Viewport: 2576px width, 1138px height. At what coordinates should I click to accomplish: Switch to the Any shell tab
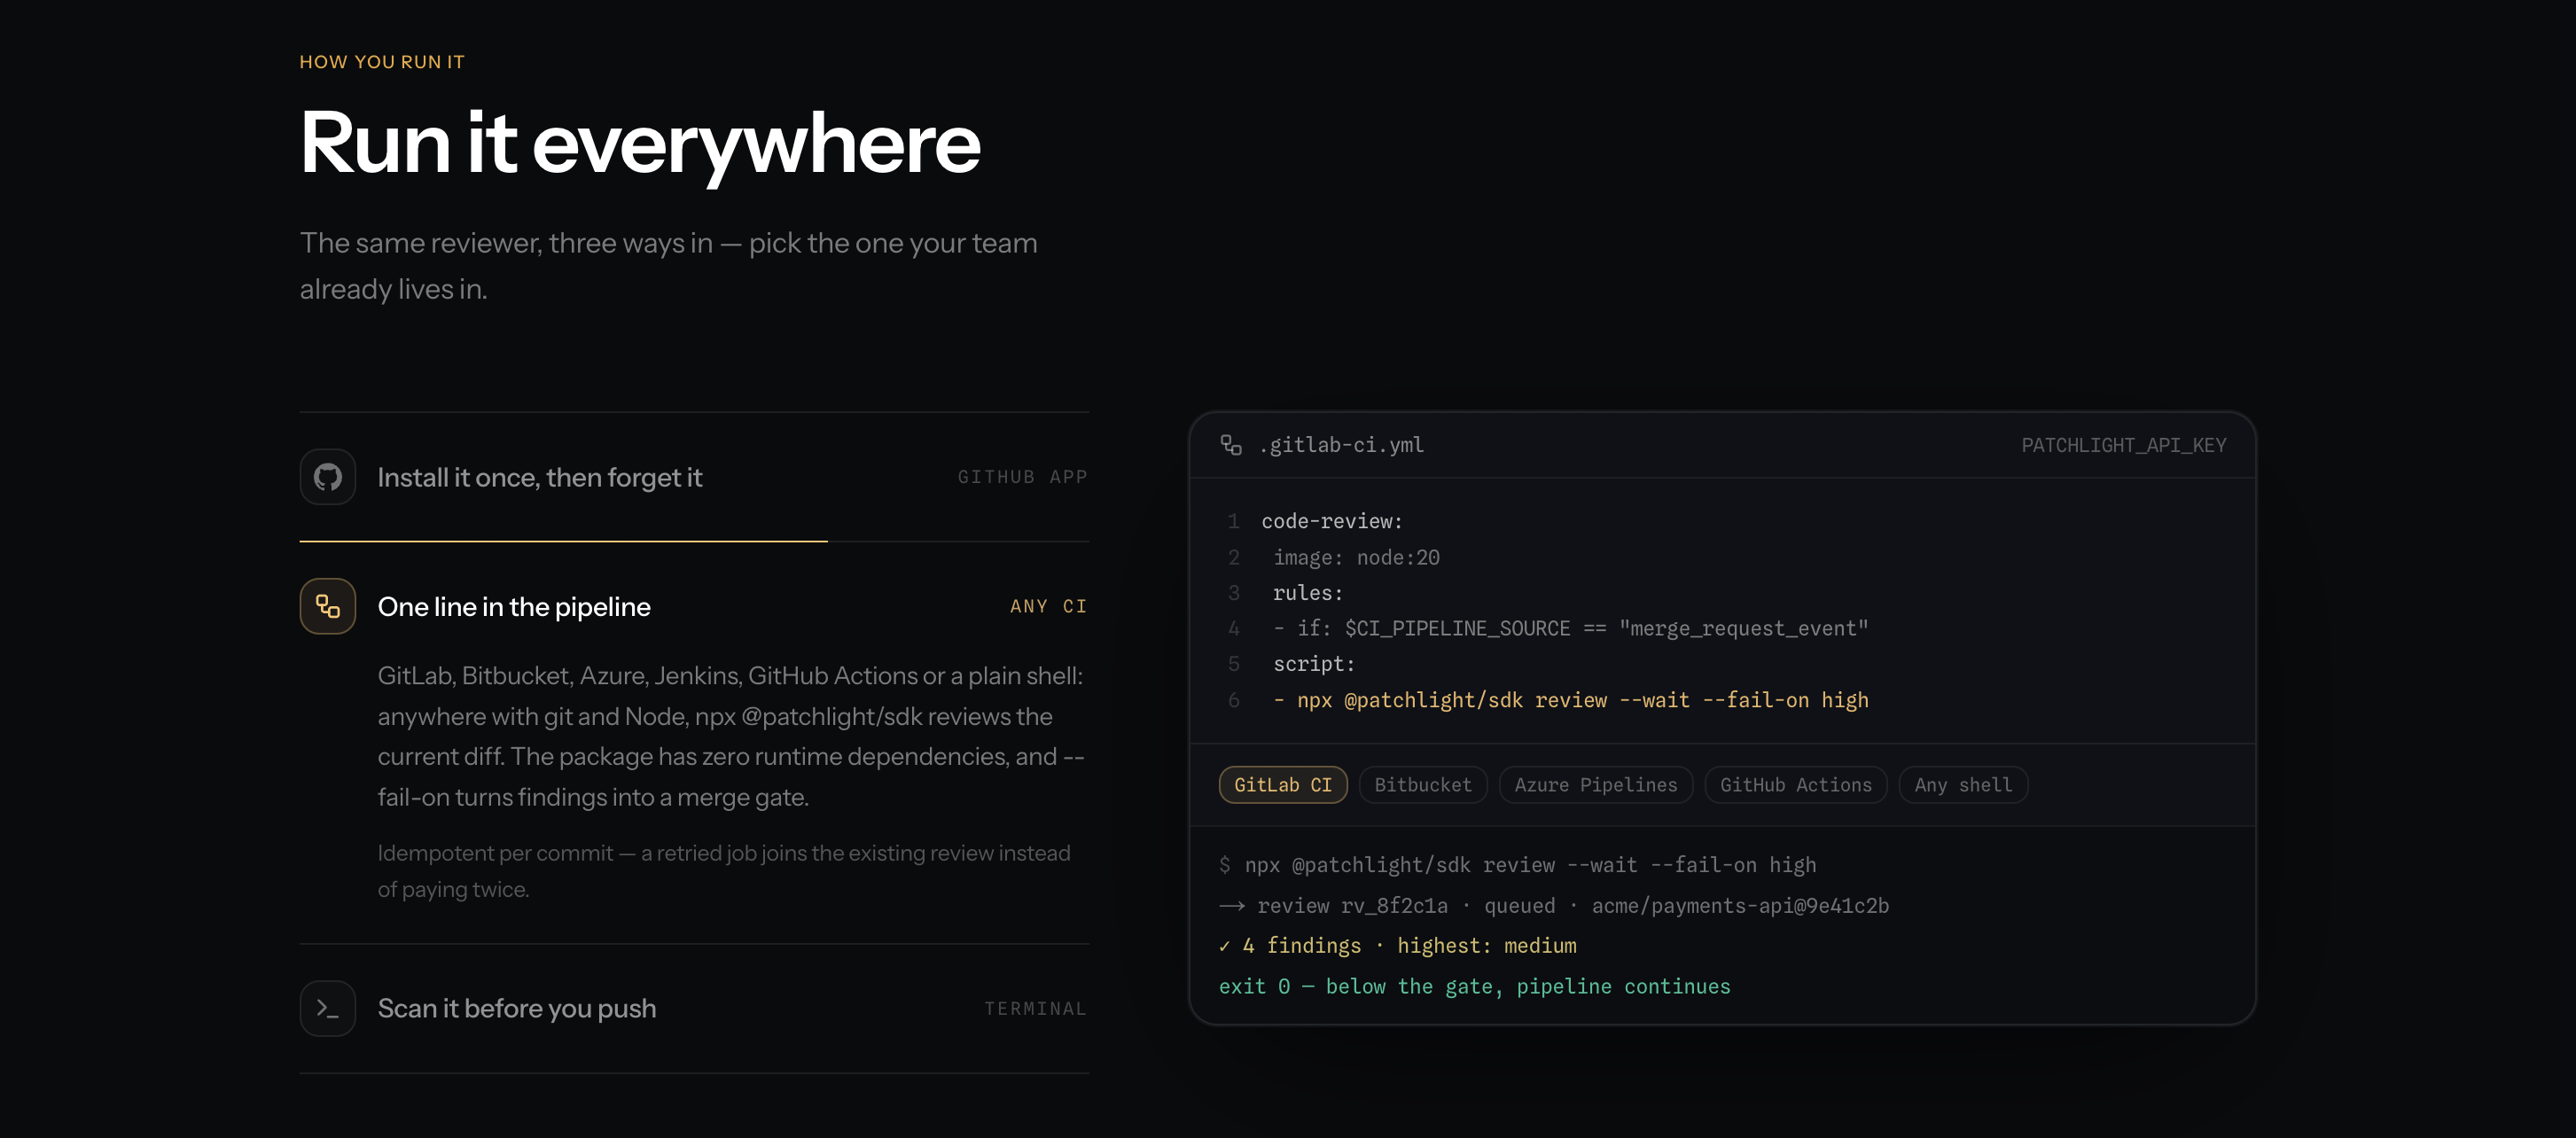[x=1963, y=785]
